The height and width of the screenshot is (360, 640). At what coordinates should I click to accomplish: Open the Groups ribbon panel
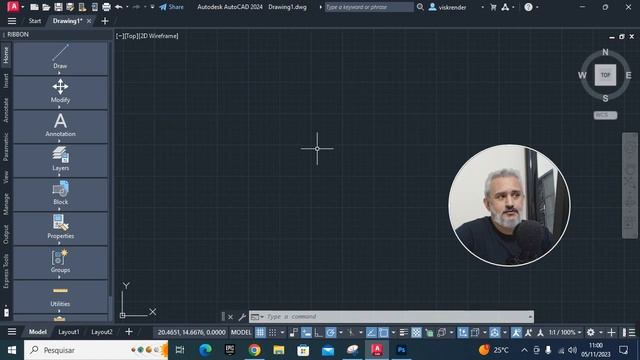pos(60,262)
